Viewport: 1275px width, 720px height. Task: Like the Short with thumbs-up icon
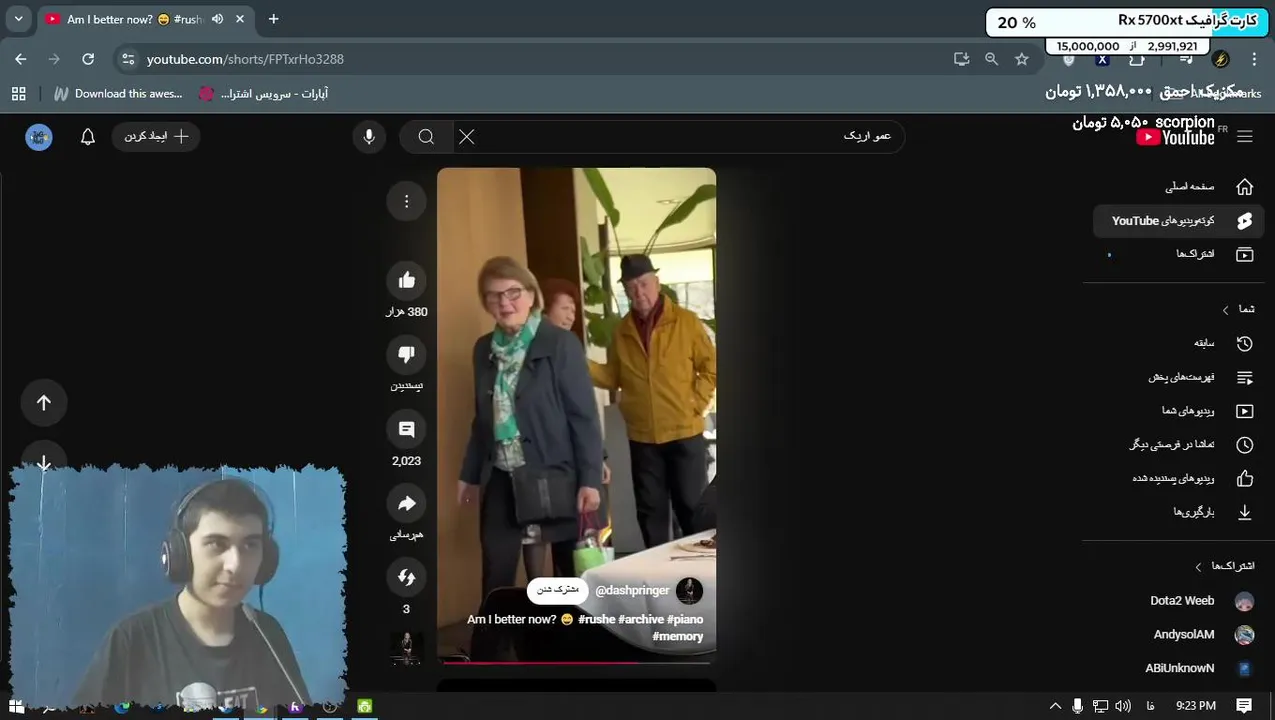(406, 280)
